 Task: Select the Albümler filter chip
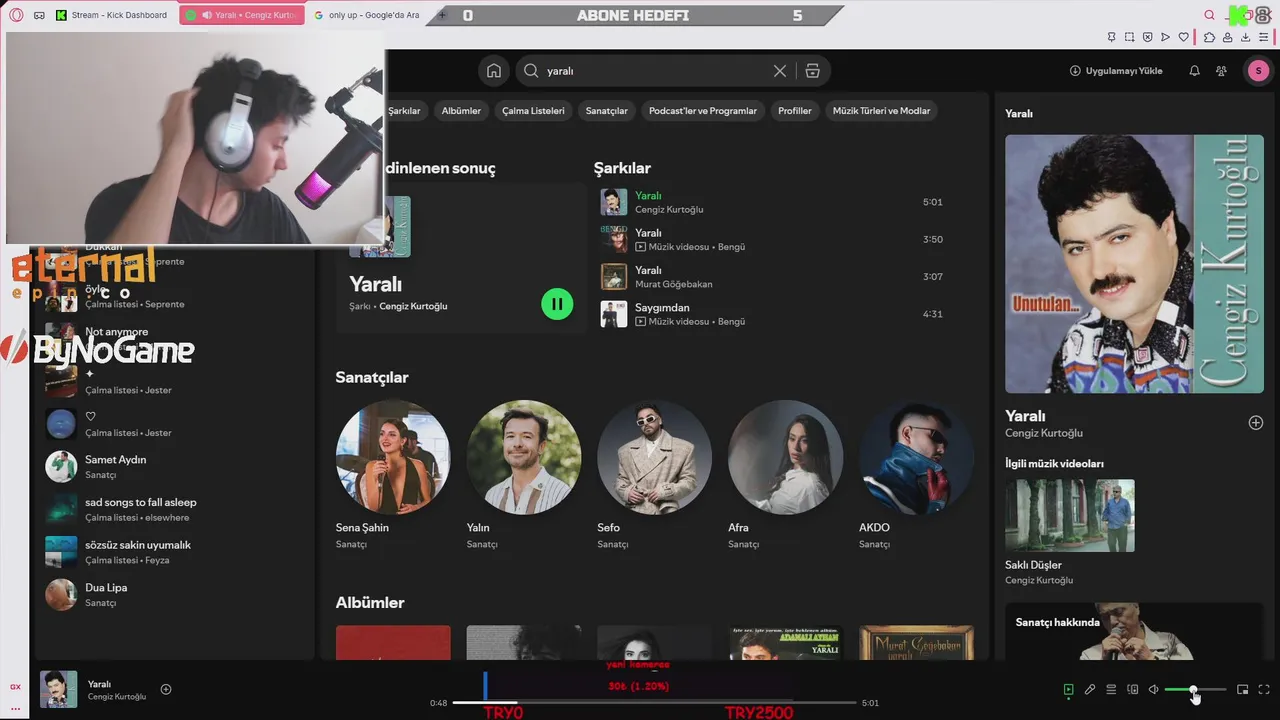[461, 111]
